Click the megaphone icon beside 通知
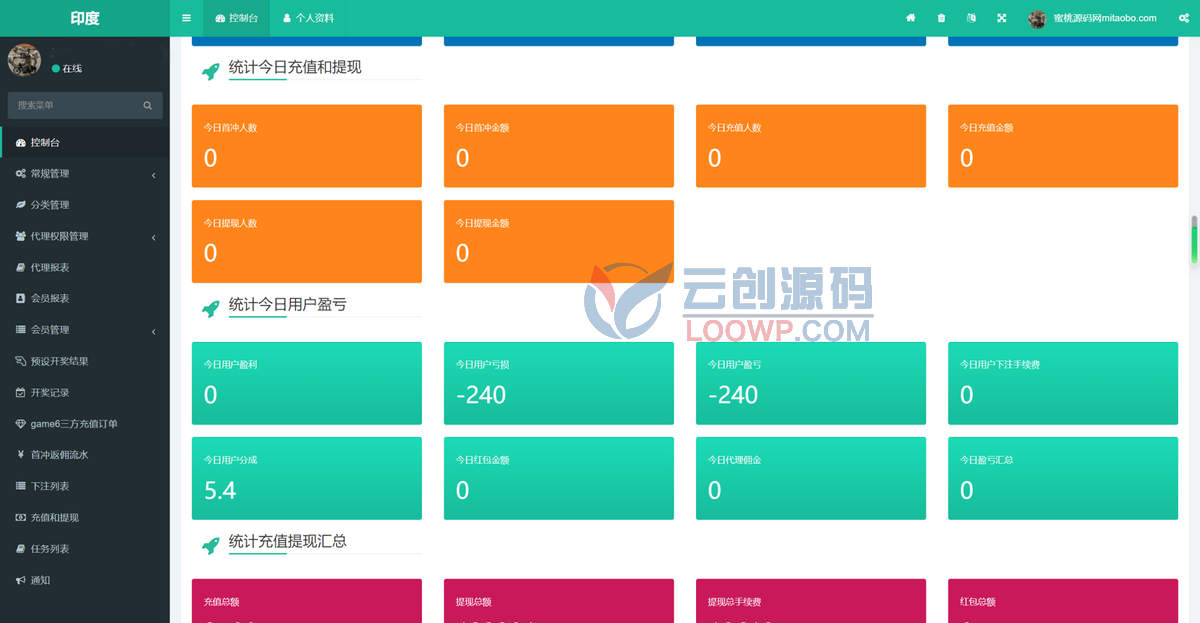 [21, 580]
